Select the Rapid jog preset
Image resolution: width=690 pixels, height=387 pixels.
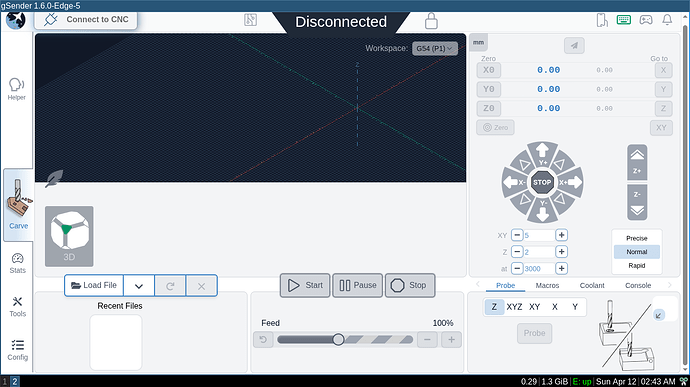[637, 265]
